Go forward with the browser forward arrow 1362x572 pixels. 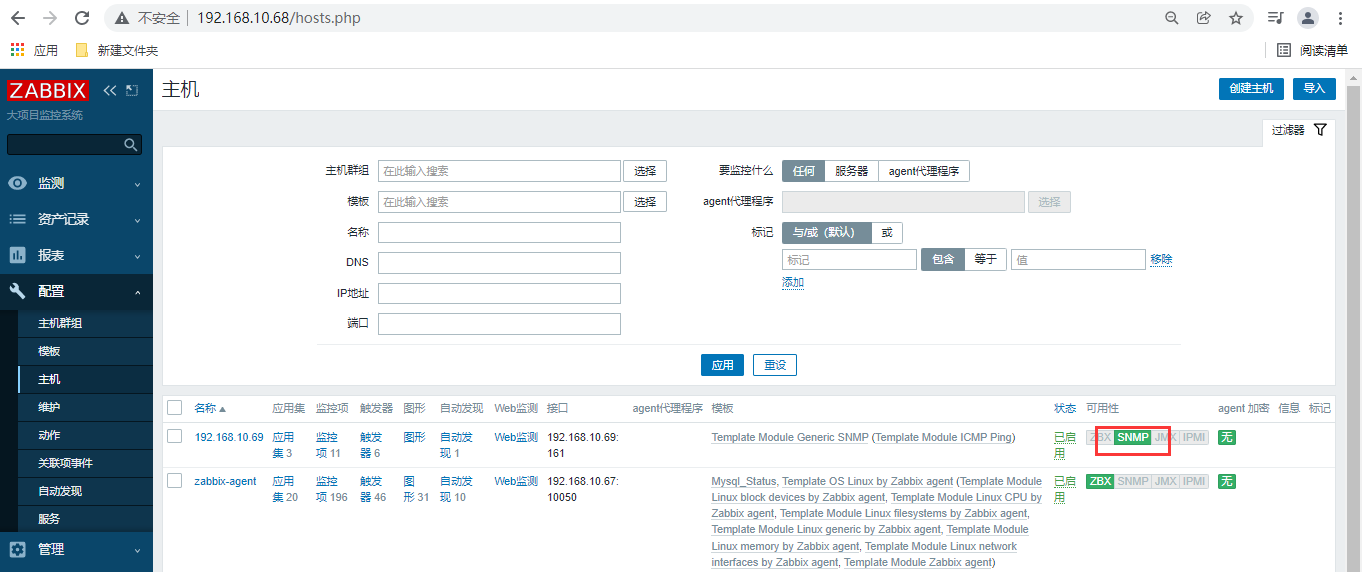pyautogui.click(x=50, y=18)
